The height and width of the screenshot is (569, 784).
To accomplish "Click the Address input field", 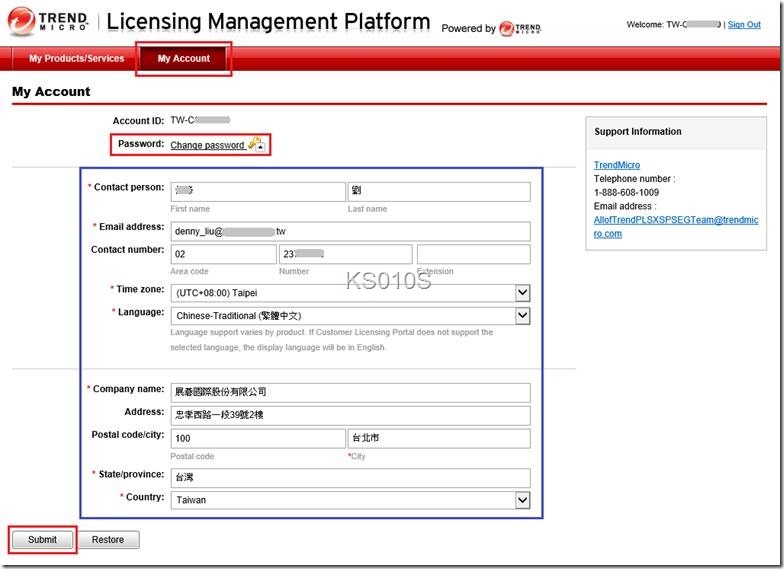I will click(x=350, y=415).
